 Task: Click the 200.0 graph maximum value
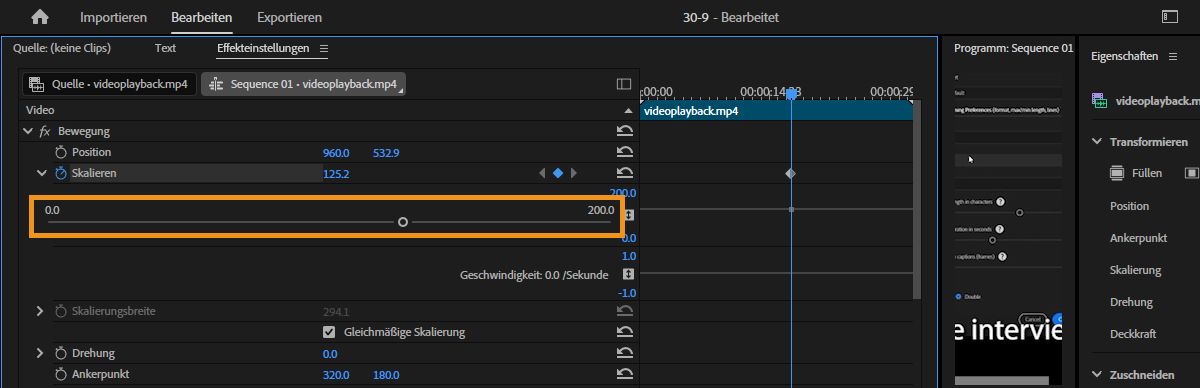pos(622,193)
